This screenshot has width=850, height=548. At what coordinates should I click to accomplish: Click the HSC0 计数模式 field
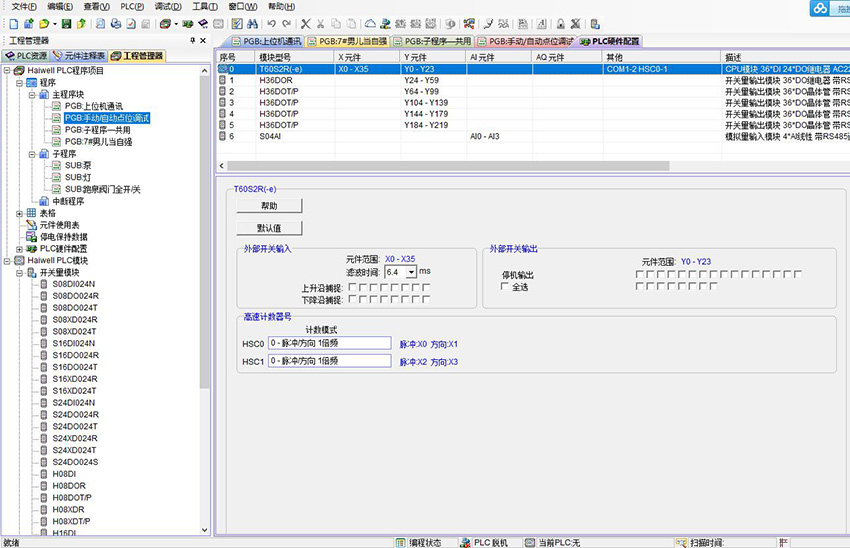click(x=329, y=343)
